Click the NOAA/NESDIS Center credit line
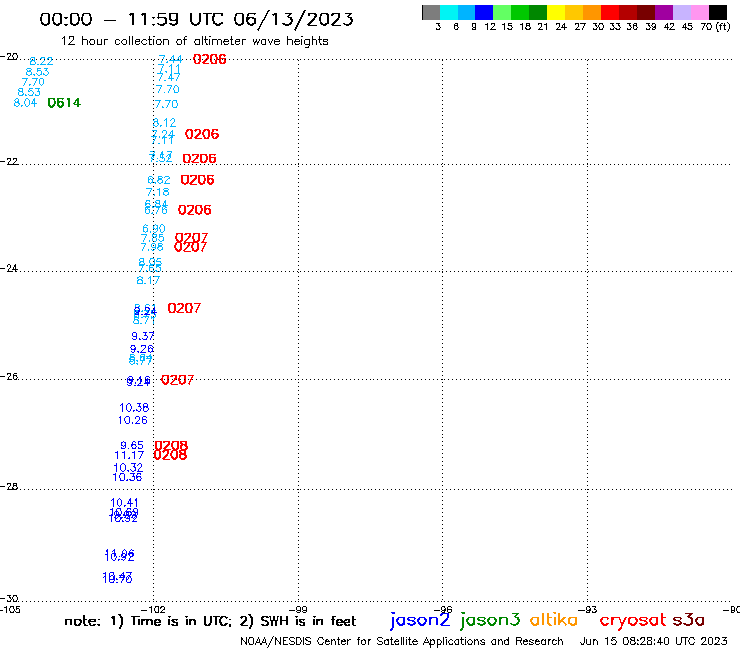This screenshot has height=650, width=740. [x=402, y=641]
